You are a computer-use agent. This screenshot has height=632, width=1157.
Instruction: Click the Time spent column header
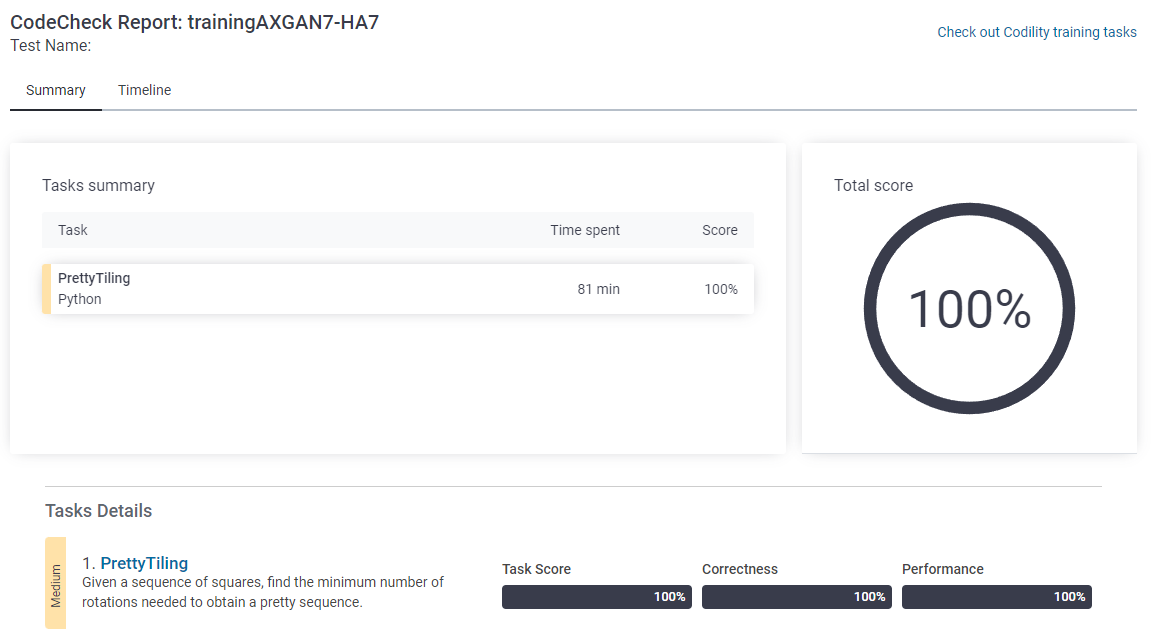coord(584,230)
